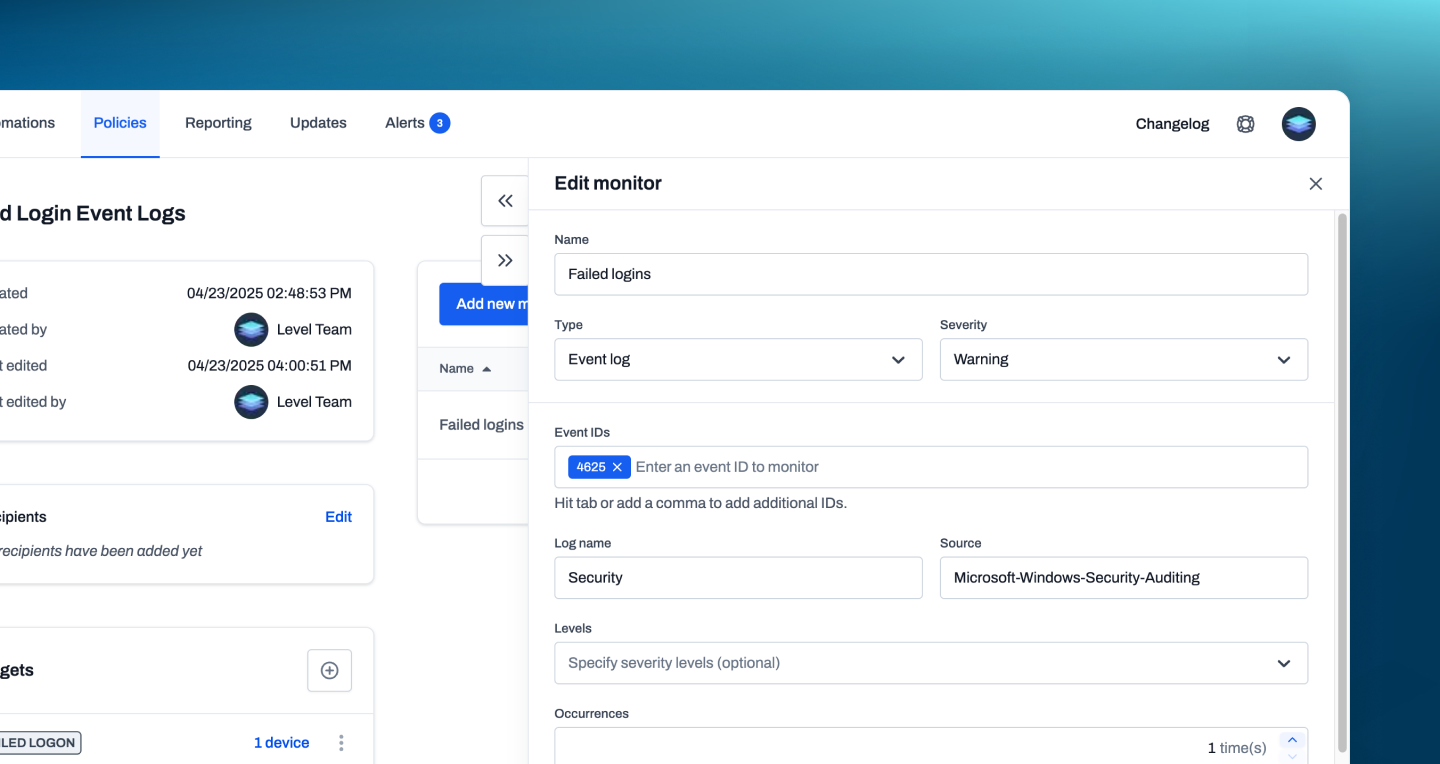Image resolution: width=1440 pixels, height=764 pixels.
Task: Open the three-dot menu beside 1 device
Action: (x=341, y=743)
